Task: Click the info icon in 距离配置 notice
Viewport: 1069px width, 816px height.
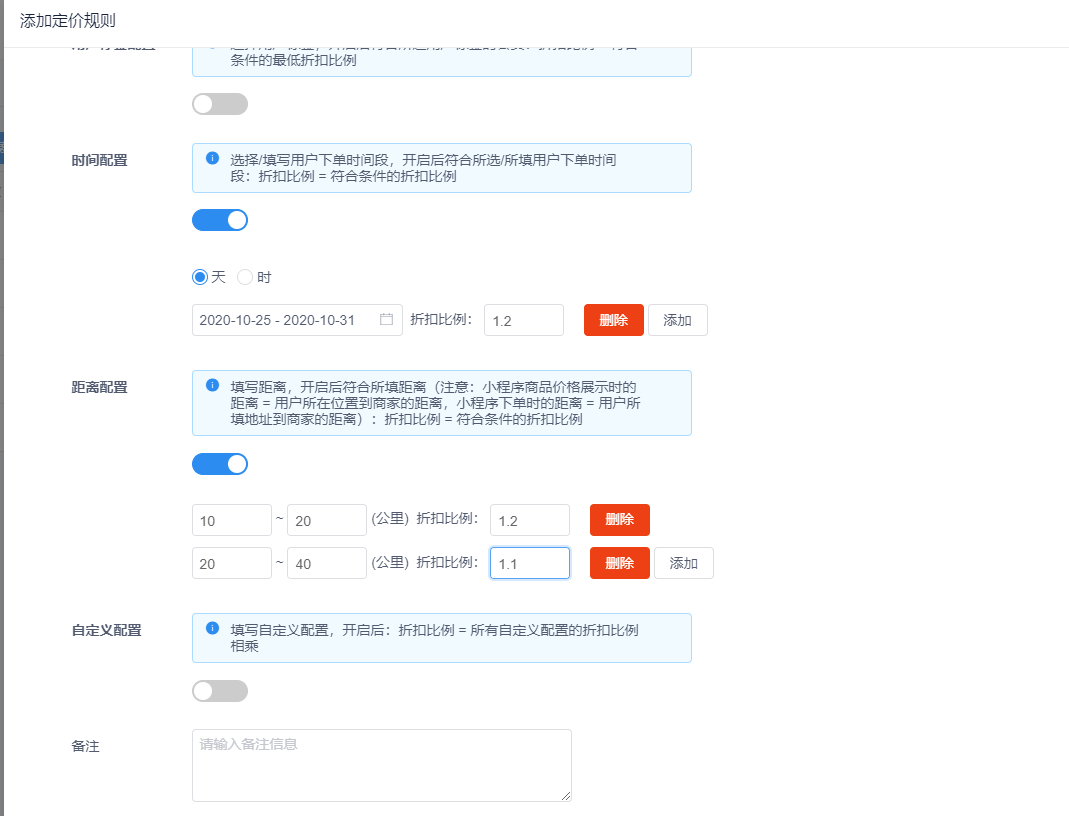Action: [212, 385]
